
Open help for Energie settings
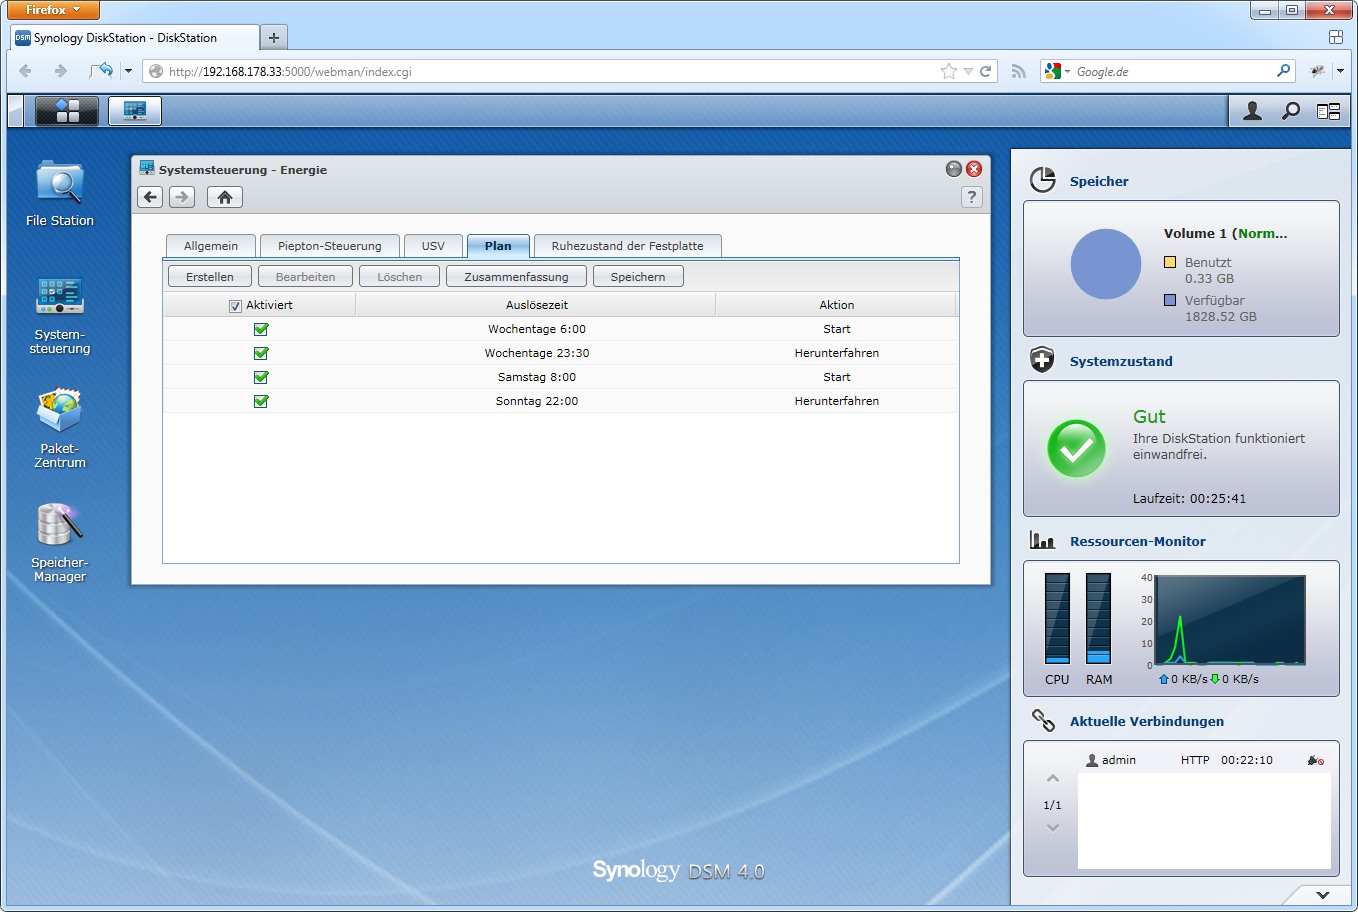[971, 197]
